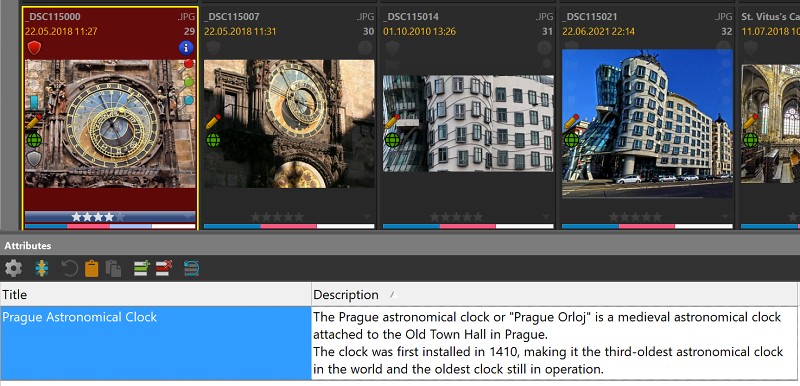
Task: Open blue info icon on _DSC115000
Action: click(x=186, y=48)
